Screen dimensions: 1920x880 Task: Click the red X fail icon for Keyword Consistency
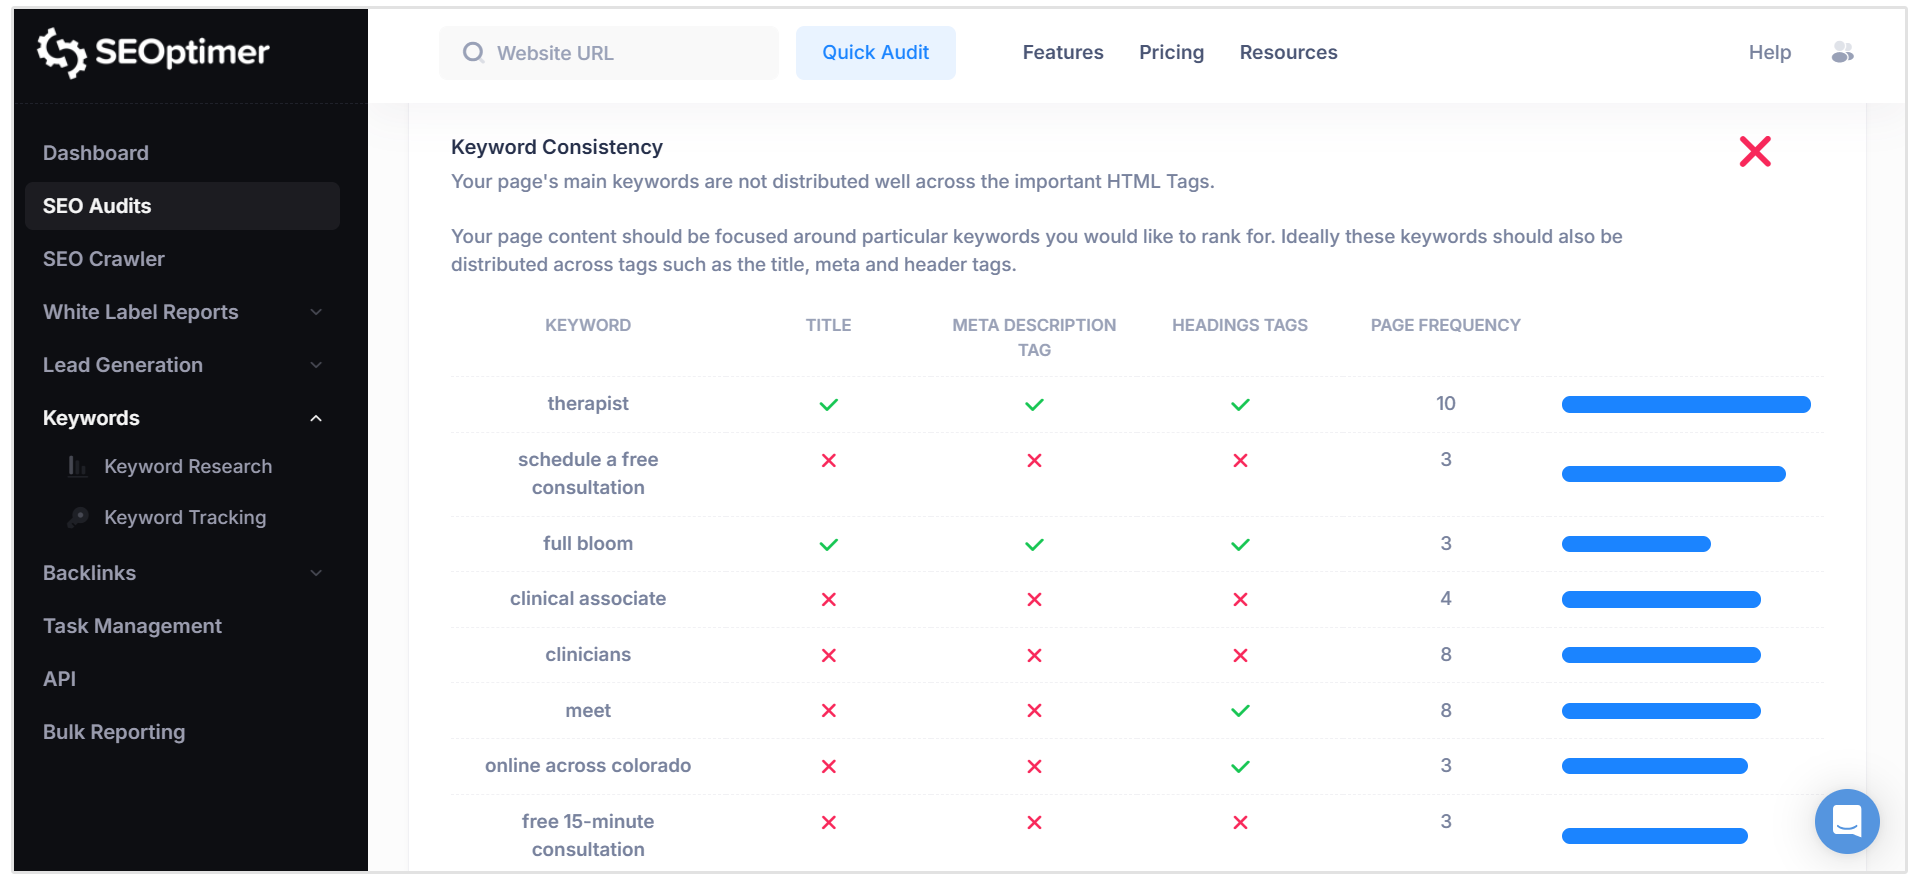pyautogui.click(x=1755, y=151)
